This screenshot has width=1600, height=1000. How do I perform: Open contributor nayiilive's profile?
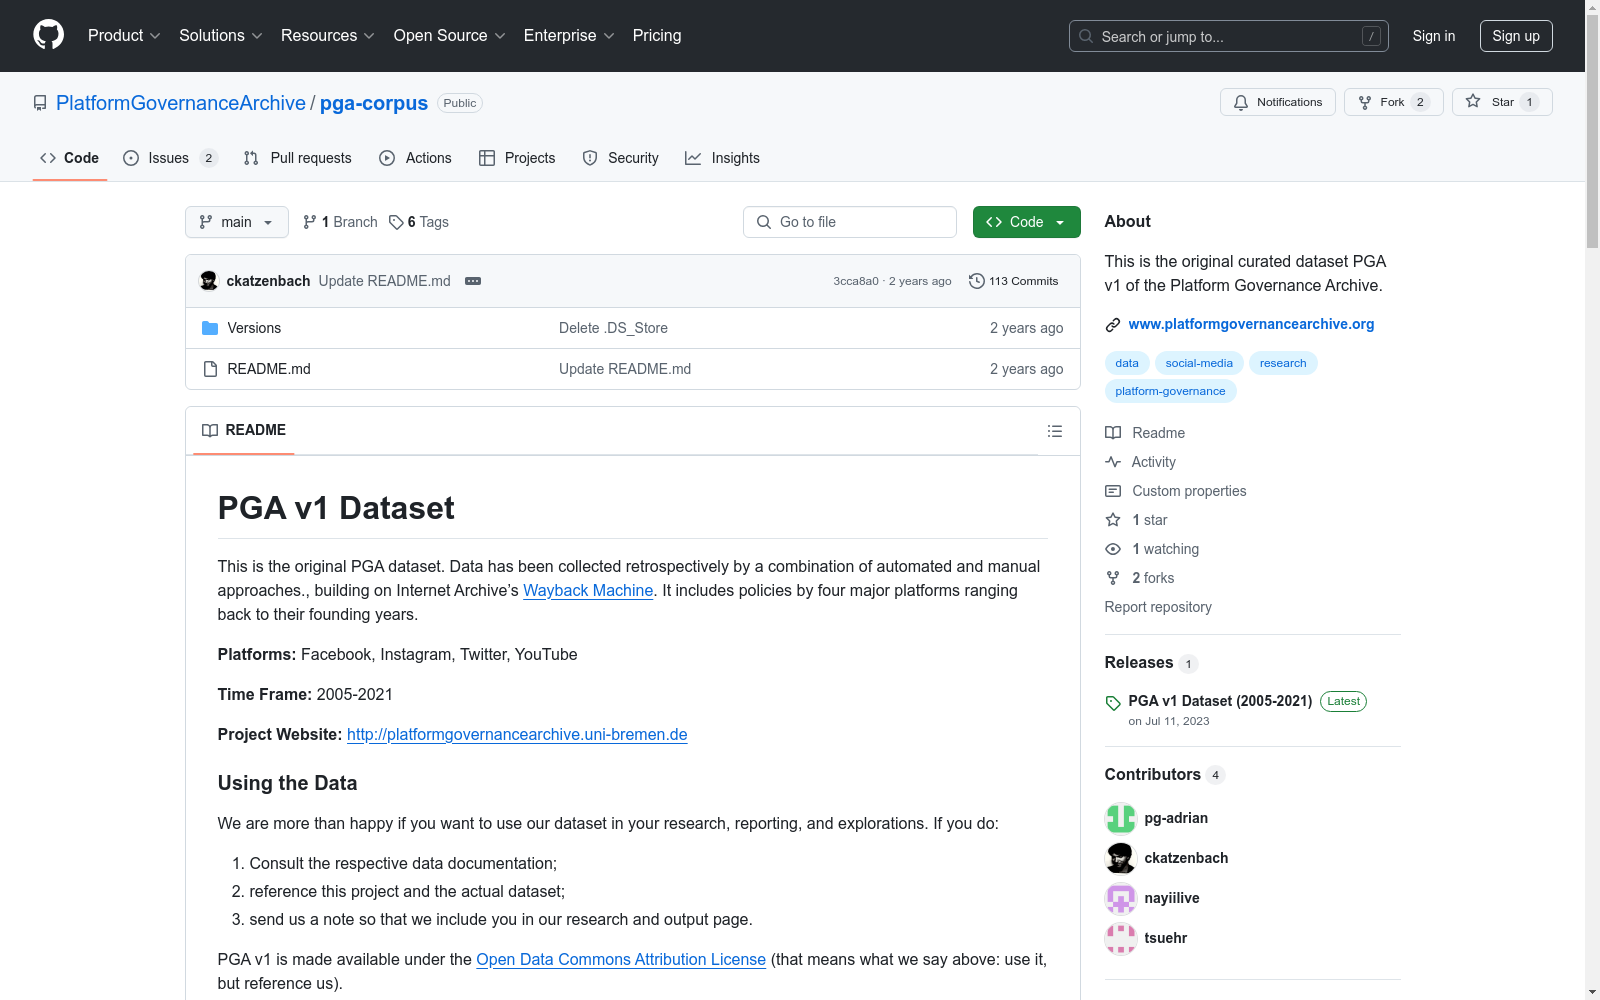[x=1172, y=898]
